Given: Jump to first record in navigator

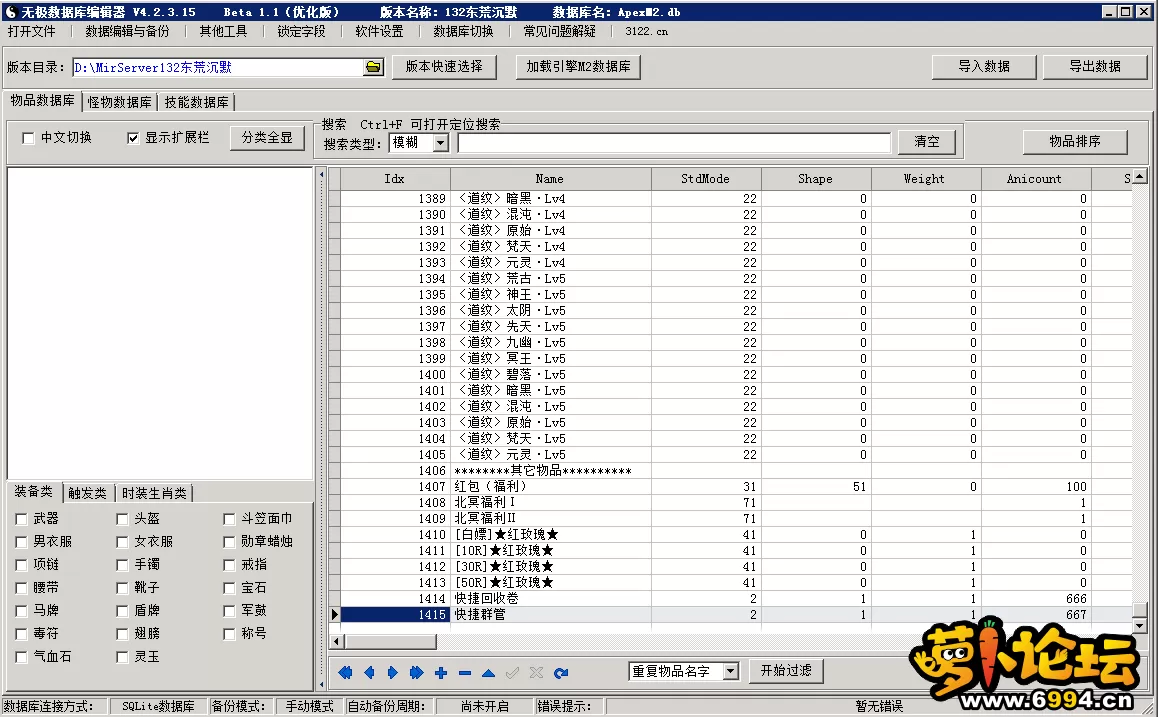Looking at the screenshot, I should (x=345, y=673).
